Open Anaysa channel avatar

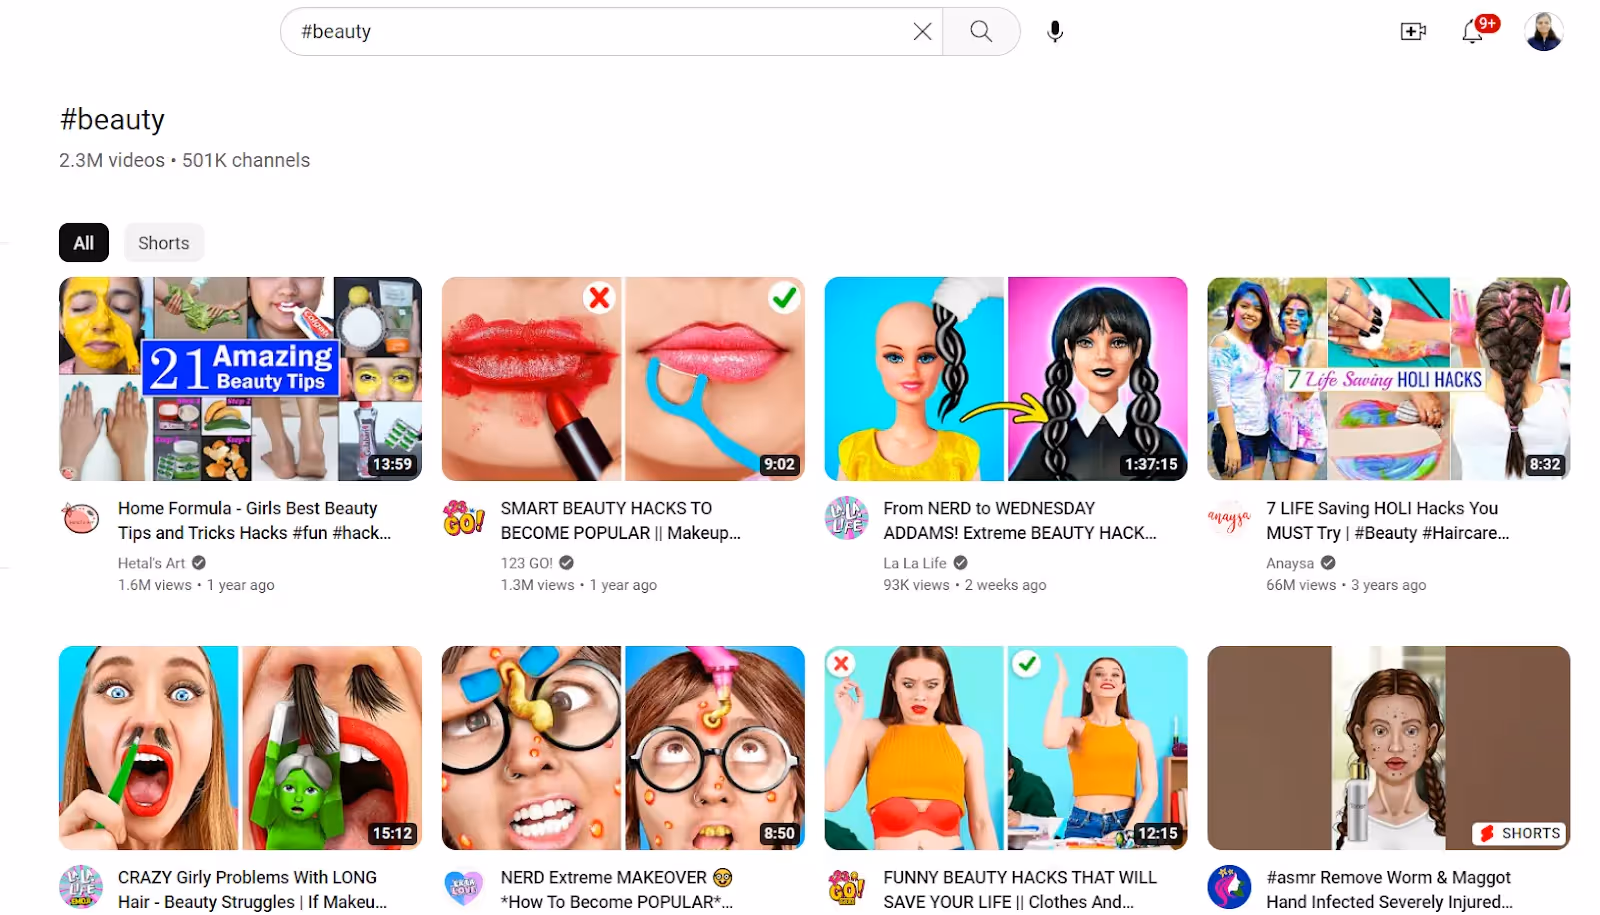click(x=1230, y=518)
